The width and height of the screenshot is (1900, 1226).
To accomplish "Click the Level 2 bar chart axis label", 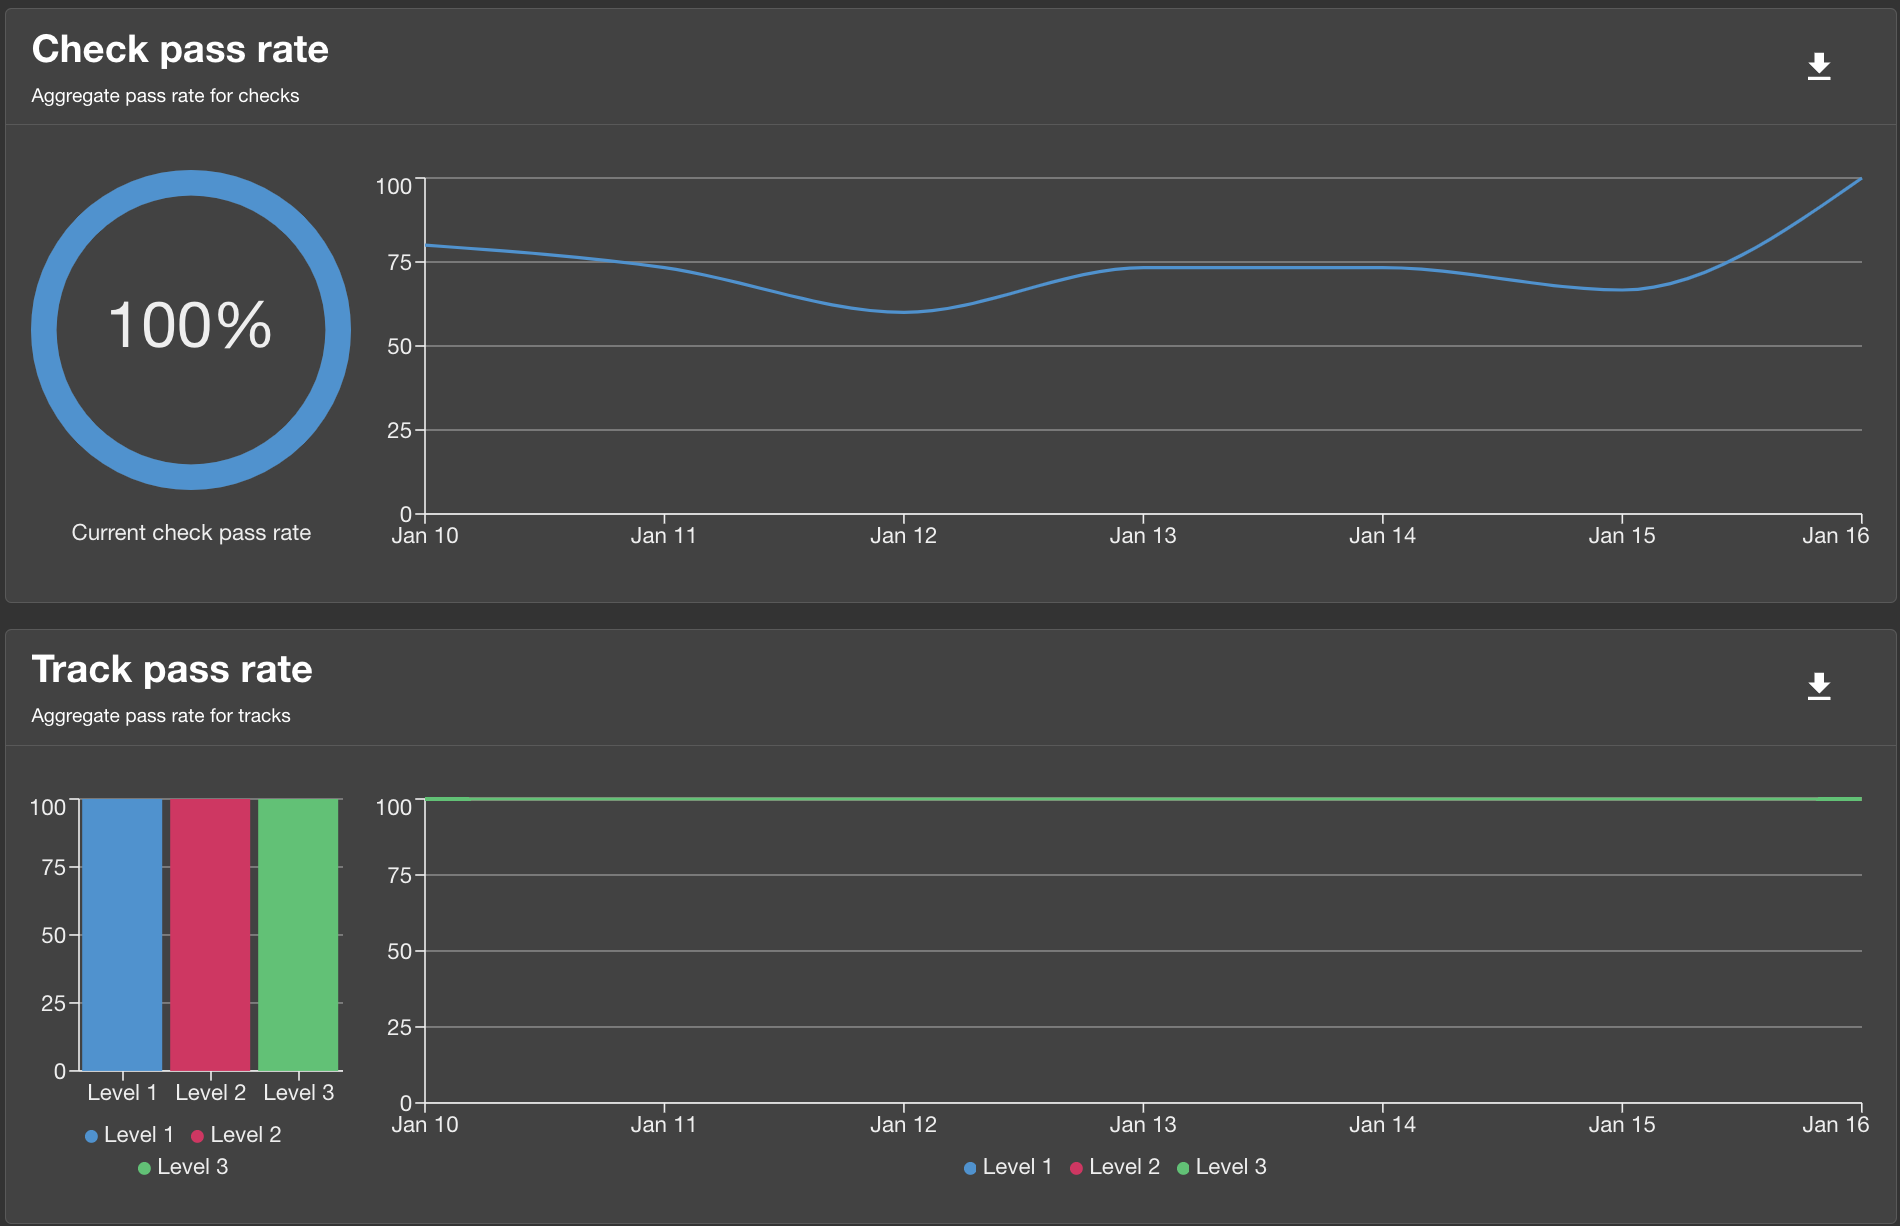I will coord(210,1093).
